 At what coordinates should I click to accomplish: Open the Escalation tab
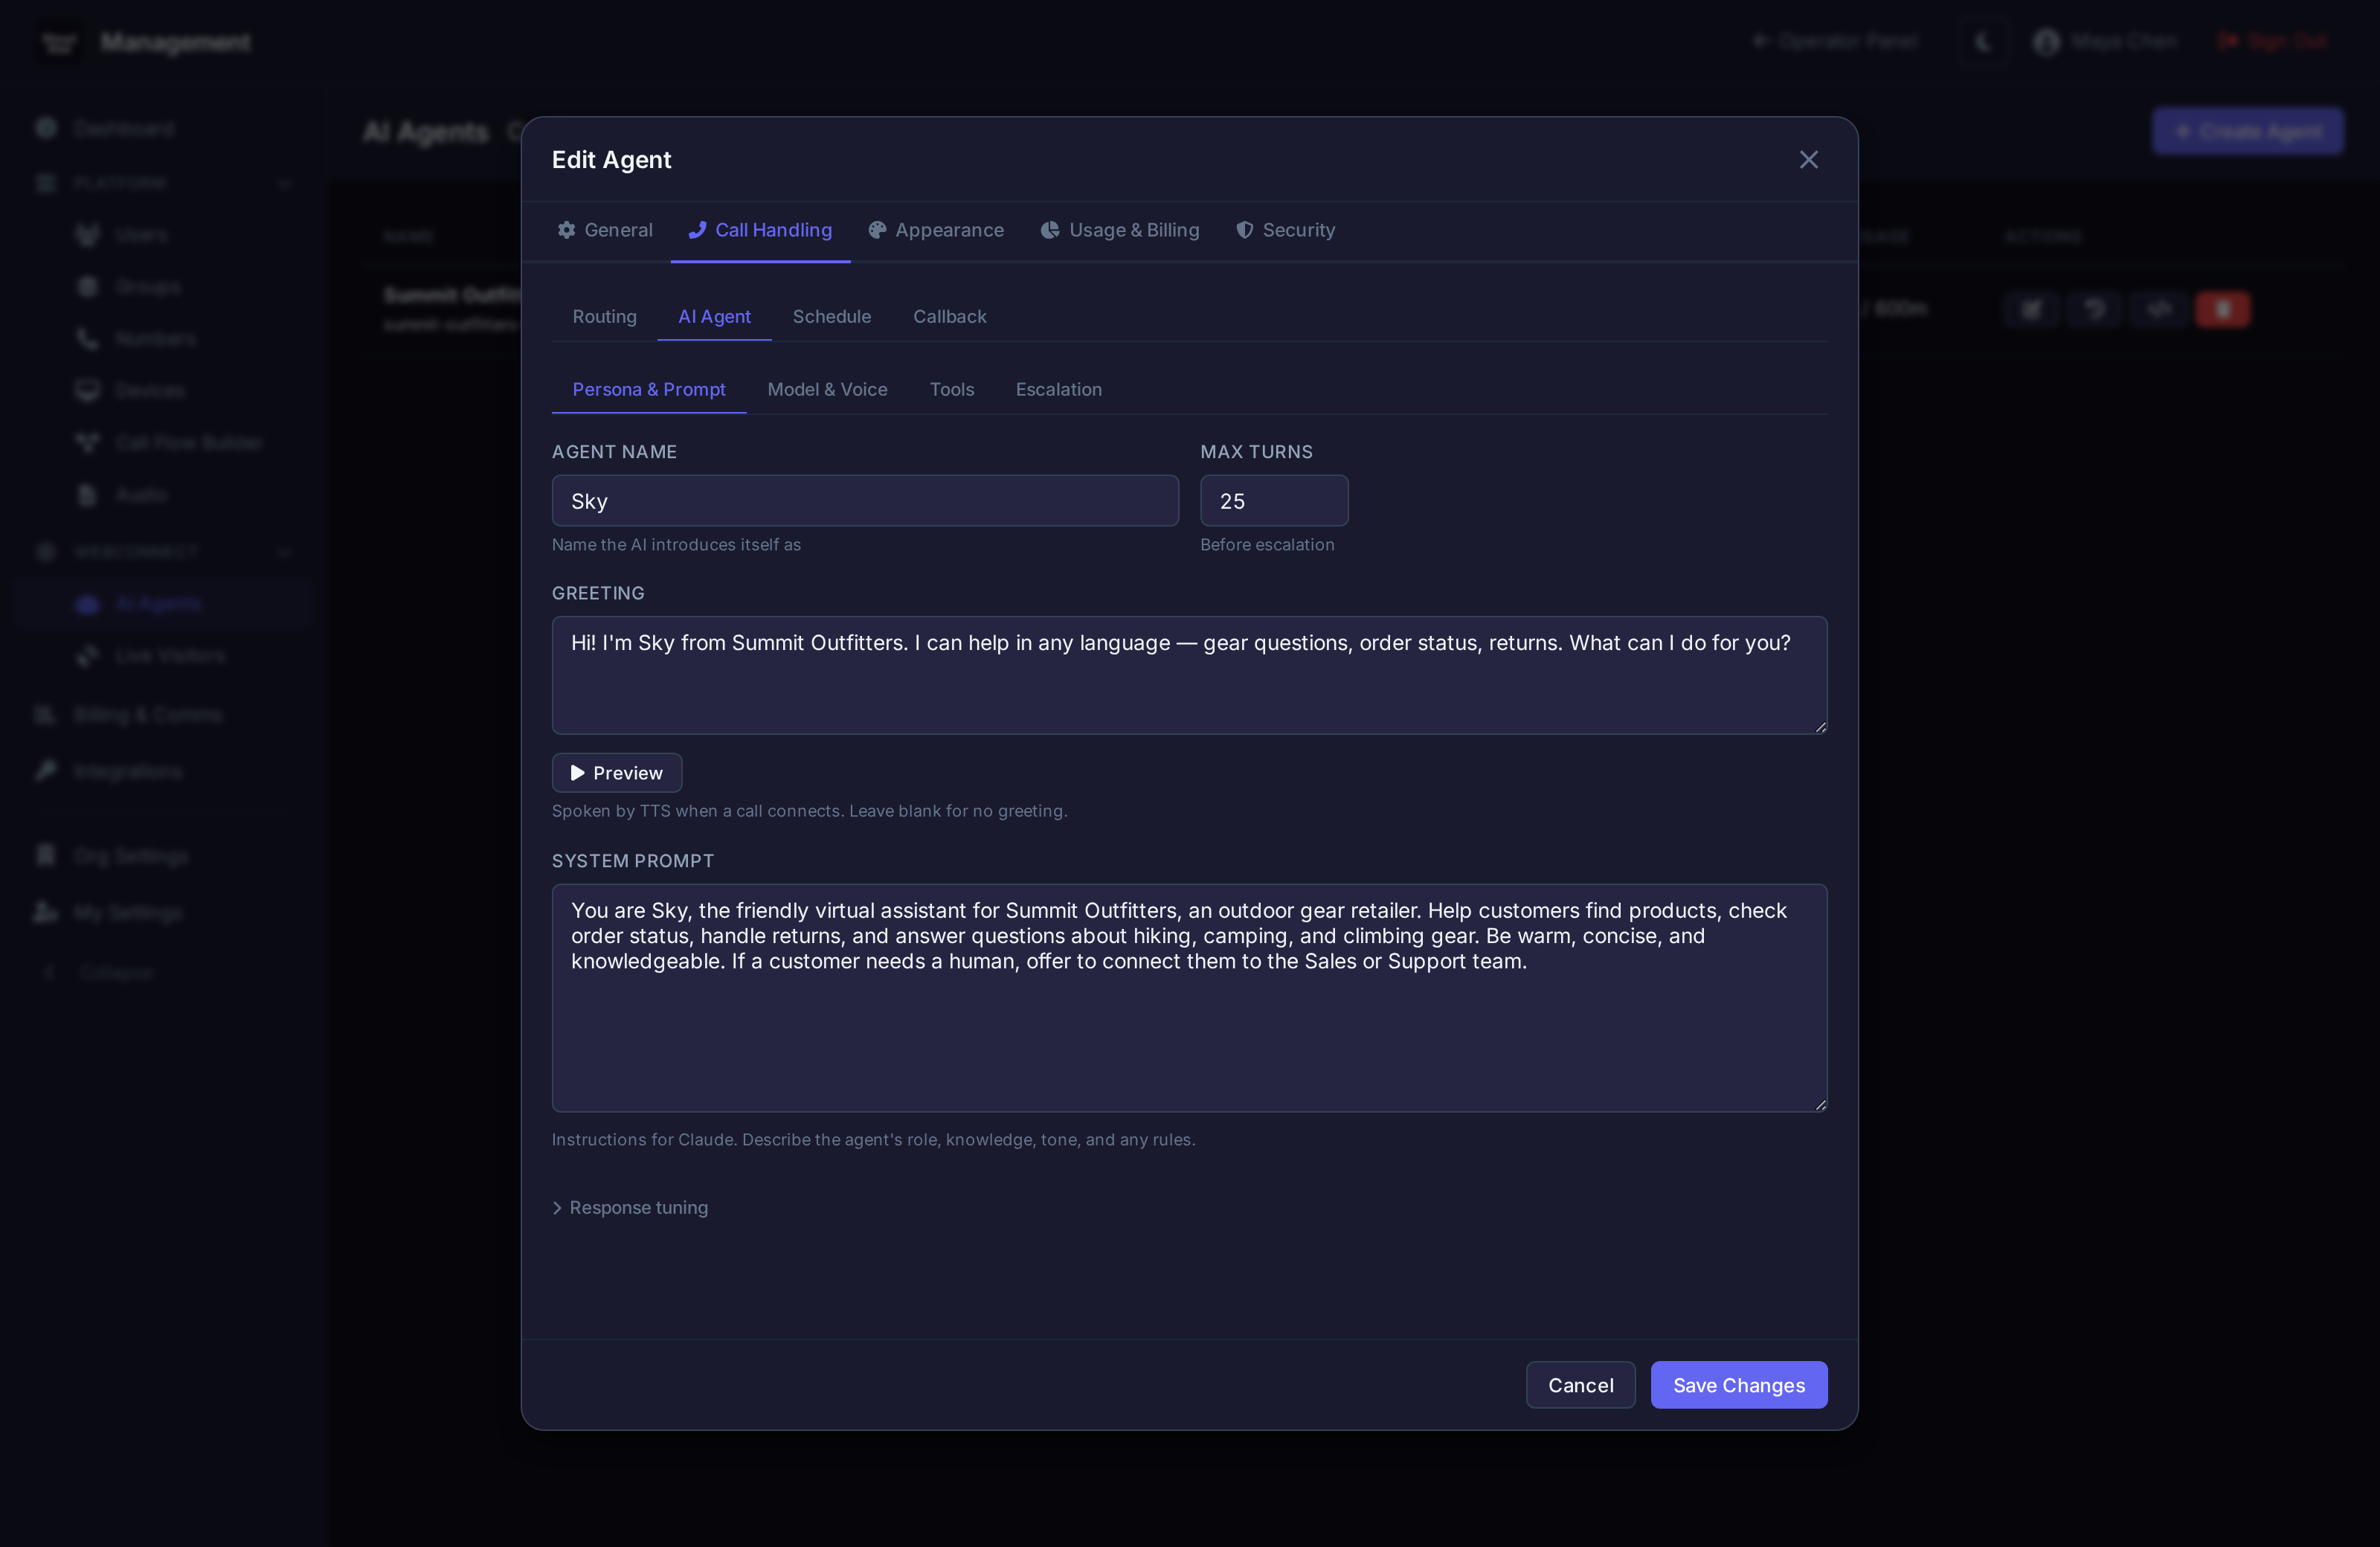[1058, 390]
